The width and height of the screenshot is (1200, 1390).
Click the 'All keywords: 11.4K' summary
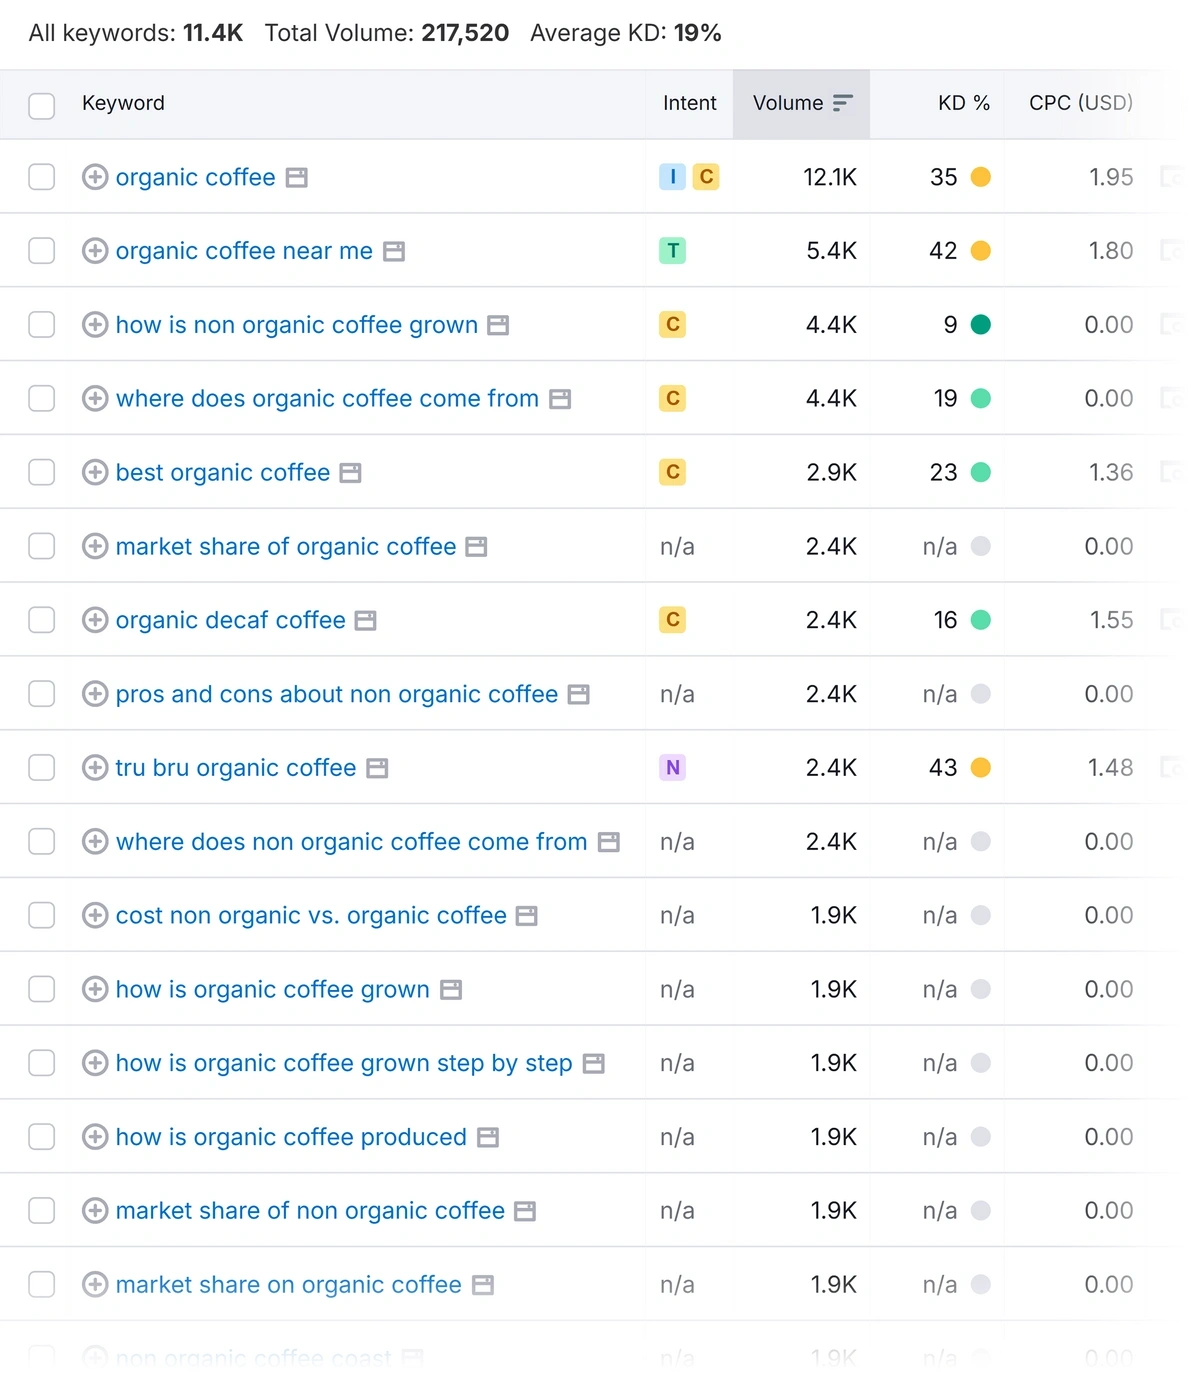point(136,33)
